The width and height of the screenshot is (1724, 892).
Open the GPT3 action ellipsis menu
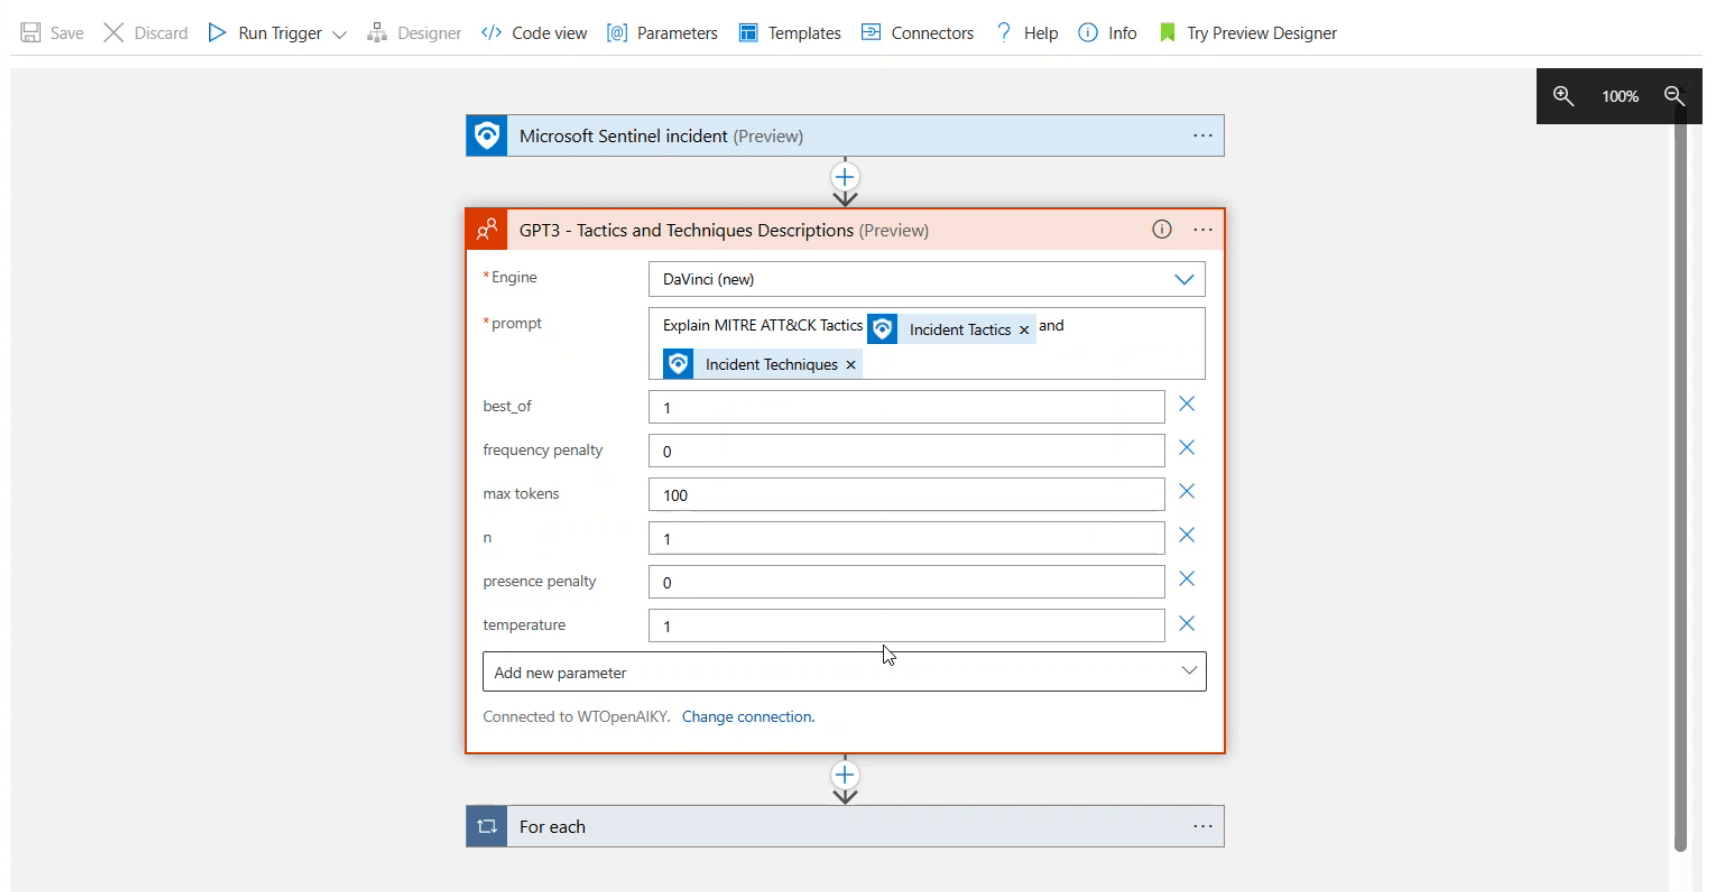pyautogui.click(x=1202, y=230)
